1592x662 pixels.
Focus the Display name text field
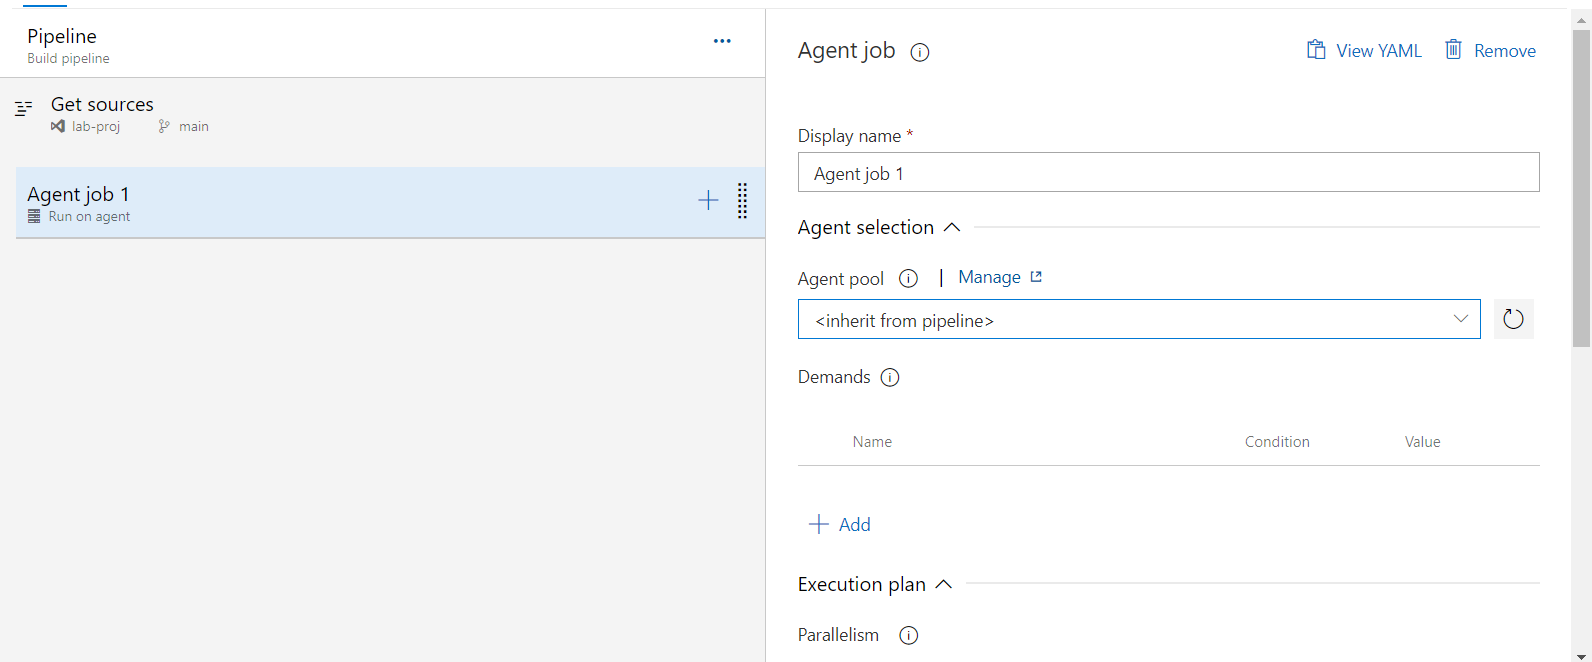[x=1168, y=172]
